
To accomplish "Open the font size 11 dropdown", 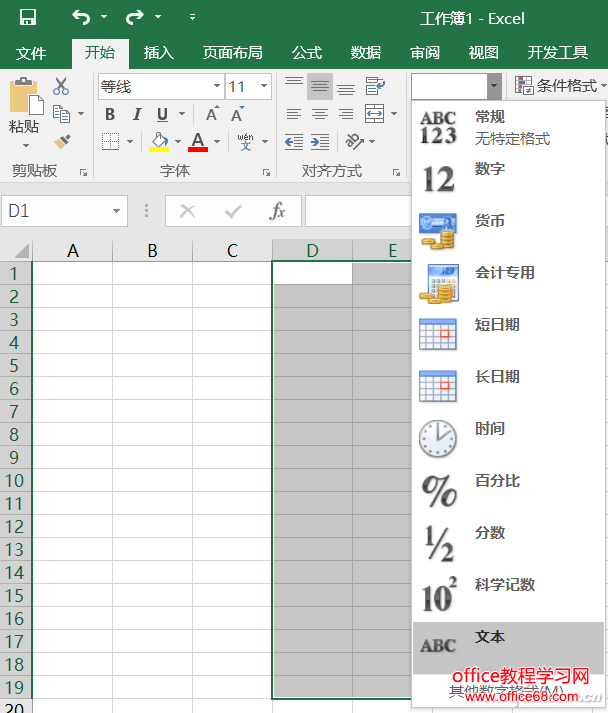I will point(264,86).
